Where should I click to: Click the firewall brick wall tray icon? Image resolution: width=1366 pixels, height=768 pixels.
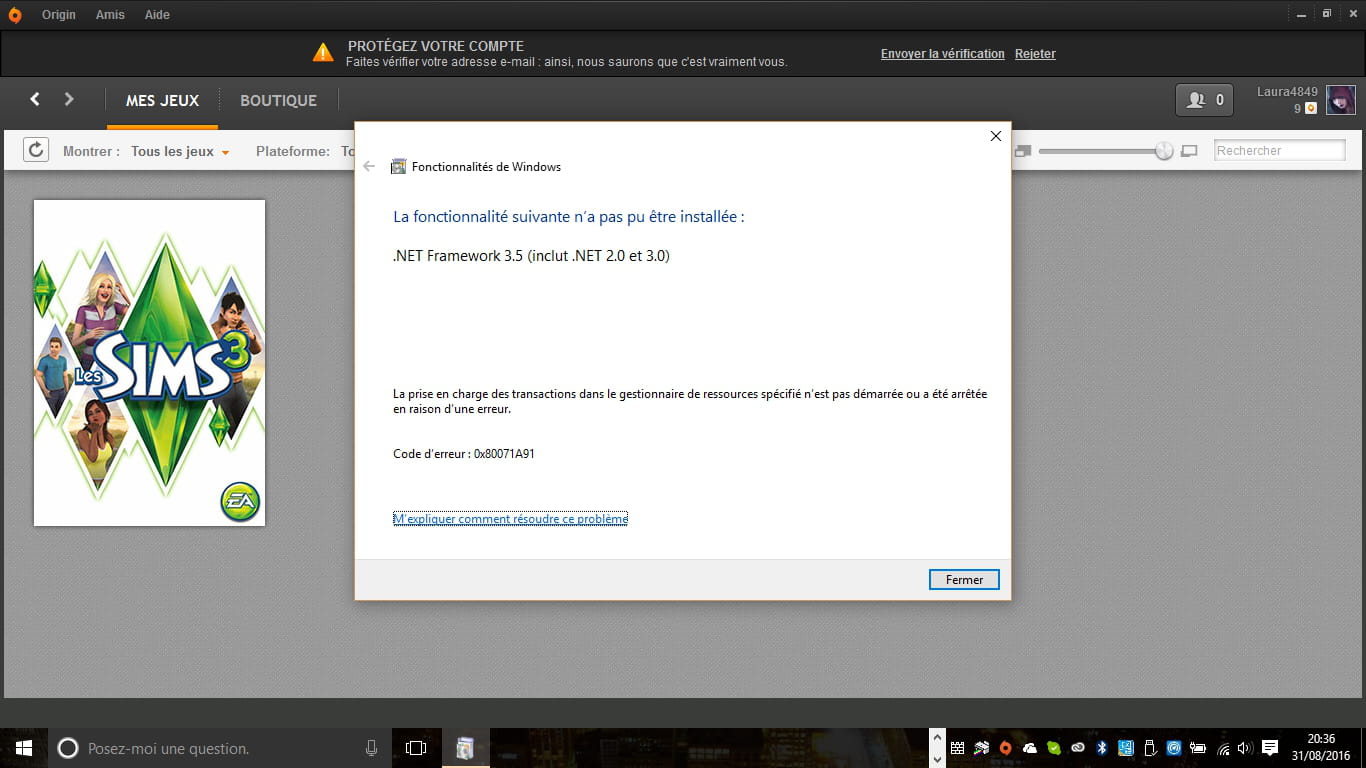[957, 748]
